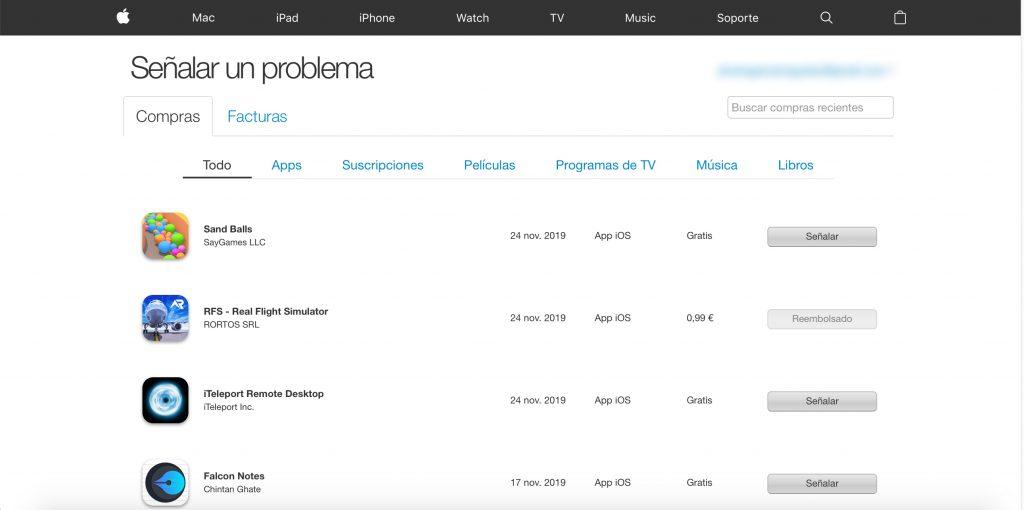Click Señalar button for Sand Balls
The image size is (1024, 510).
point(822,236)
